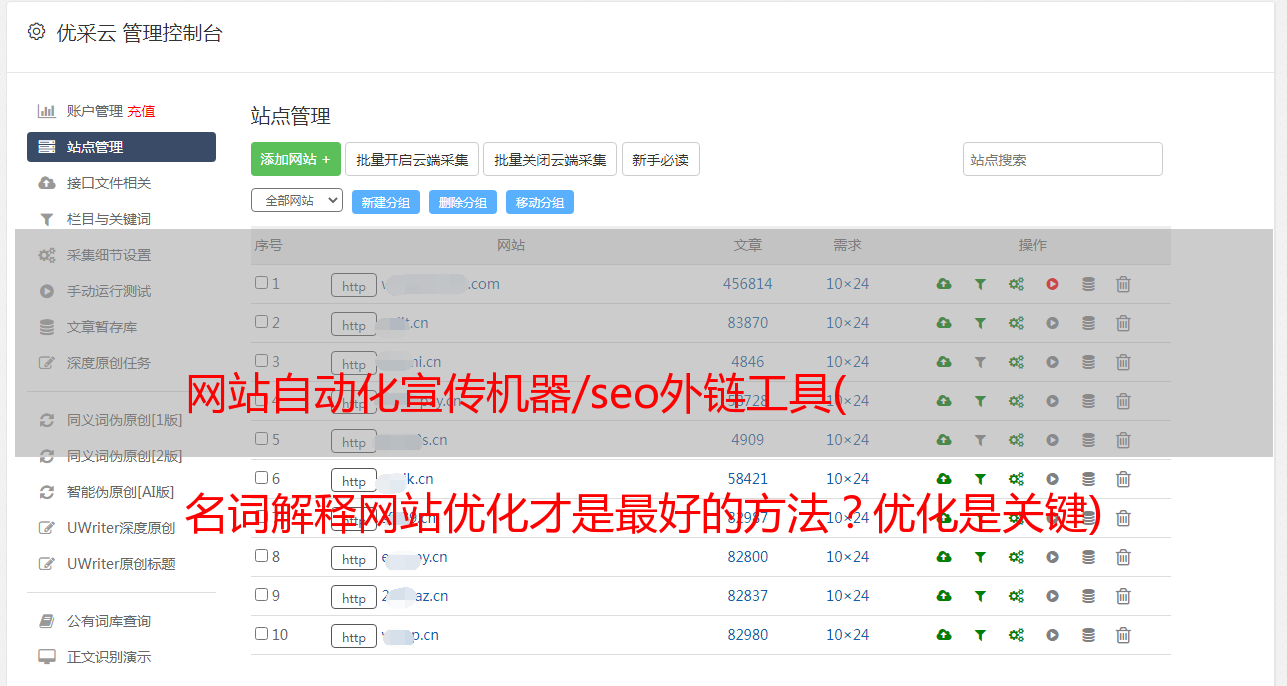Click the gears icon in the 83870 row

[1016, 323]
